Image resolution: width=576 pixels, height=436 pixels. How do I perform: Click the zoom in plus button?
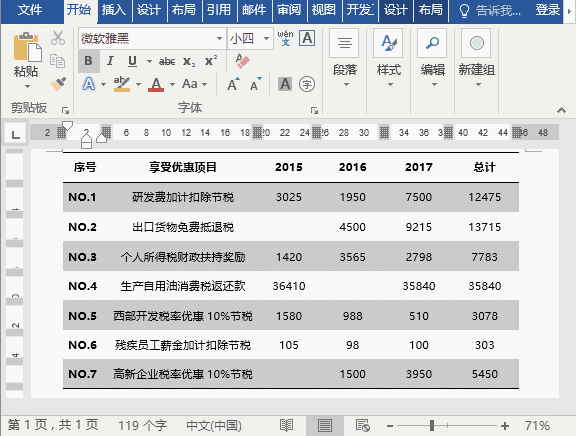click(x=505, y=426)
